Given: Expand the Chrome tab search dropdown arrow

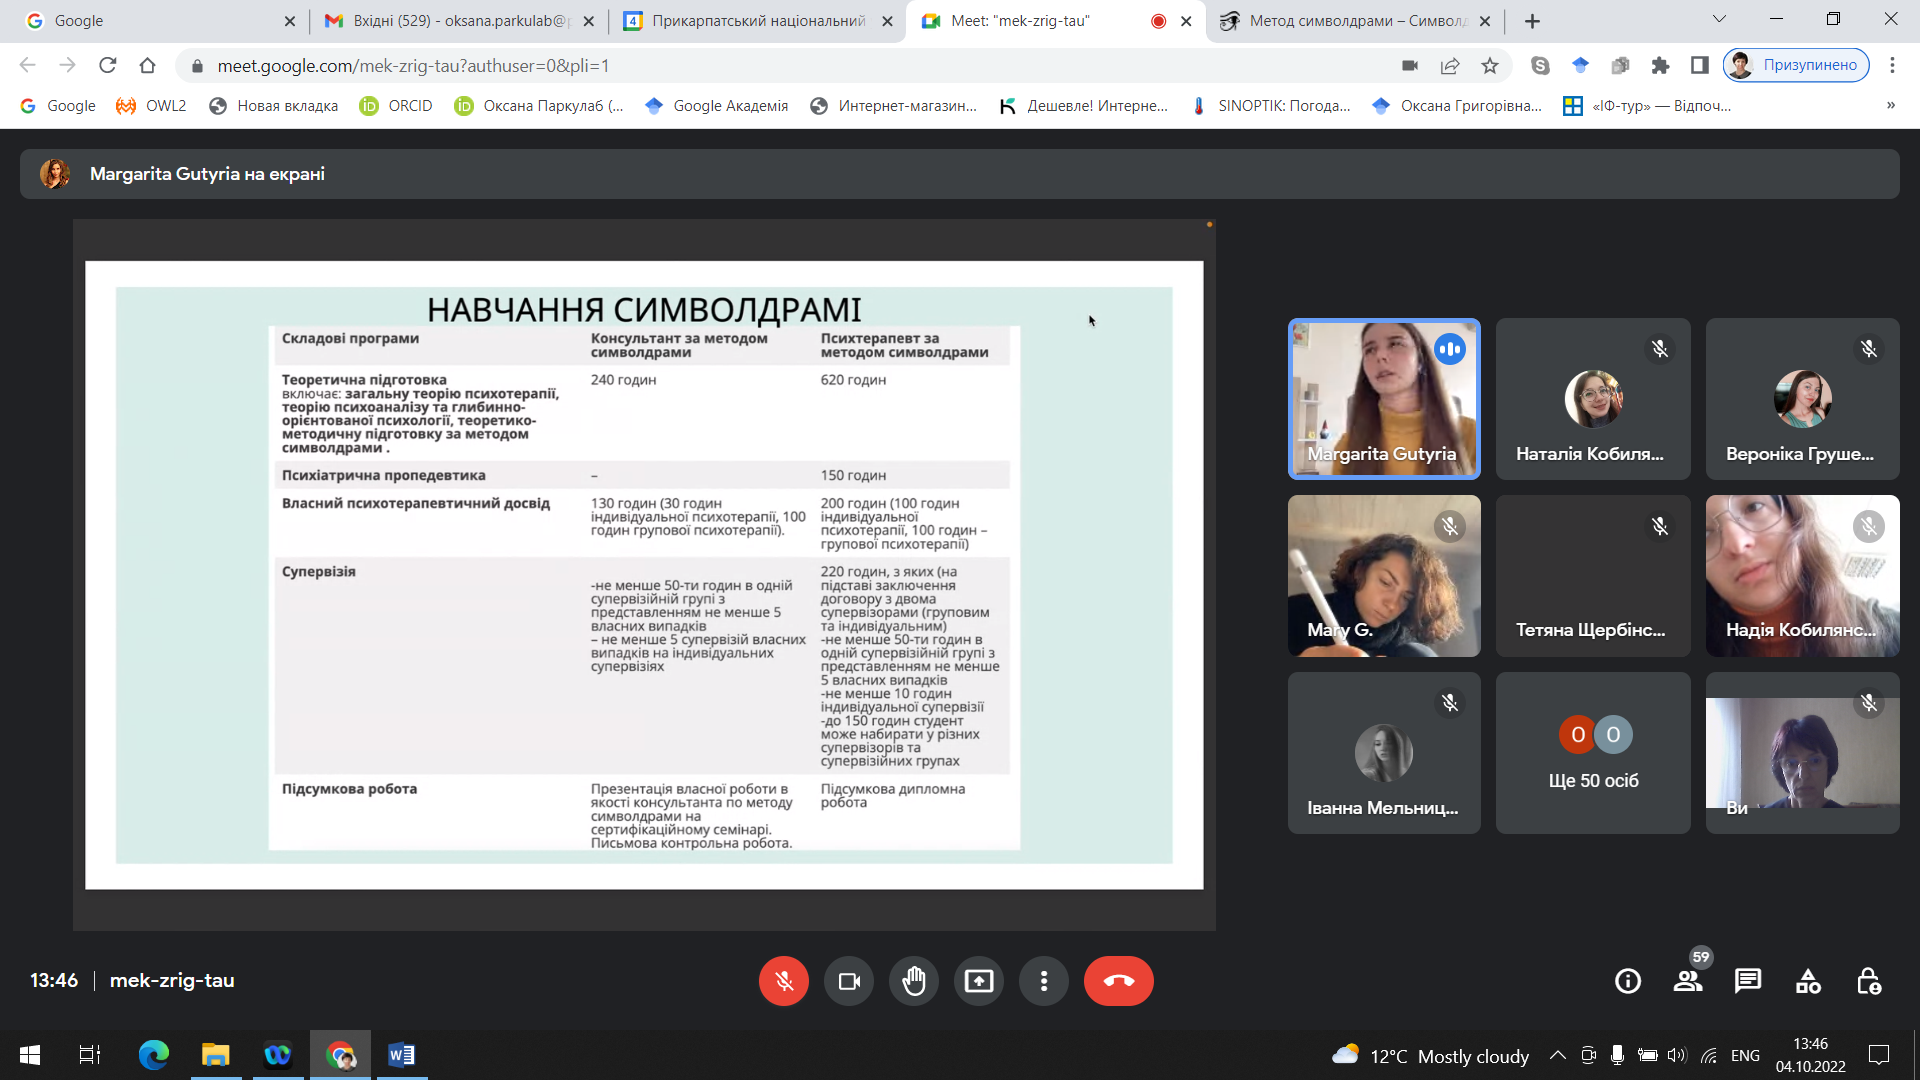Looking at the screenshot, I should [x=1719, y=20].
